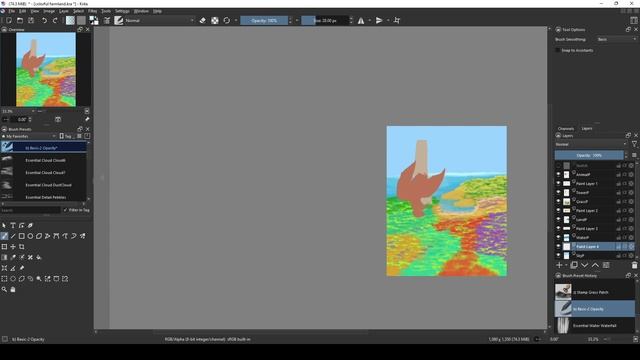The width and height of the screenshot is (640, 360).
Task: Switch to the Layers tab
Action: [x=587, y=129]
